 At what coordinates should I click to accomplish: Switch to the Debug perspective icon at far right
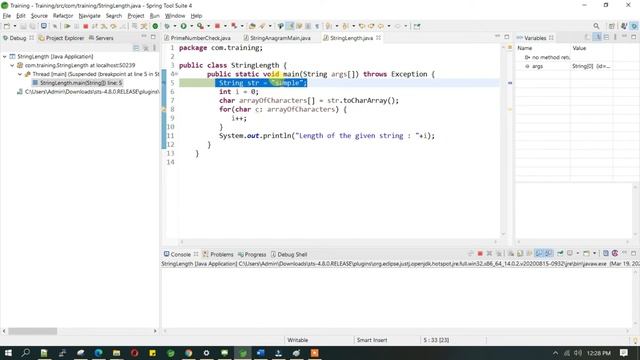(x=634, y=26)
